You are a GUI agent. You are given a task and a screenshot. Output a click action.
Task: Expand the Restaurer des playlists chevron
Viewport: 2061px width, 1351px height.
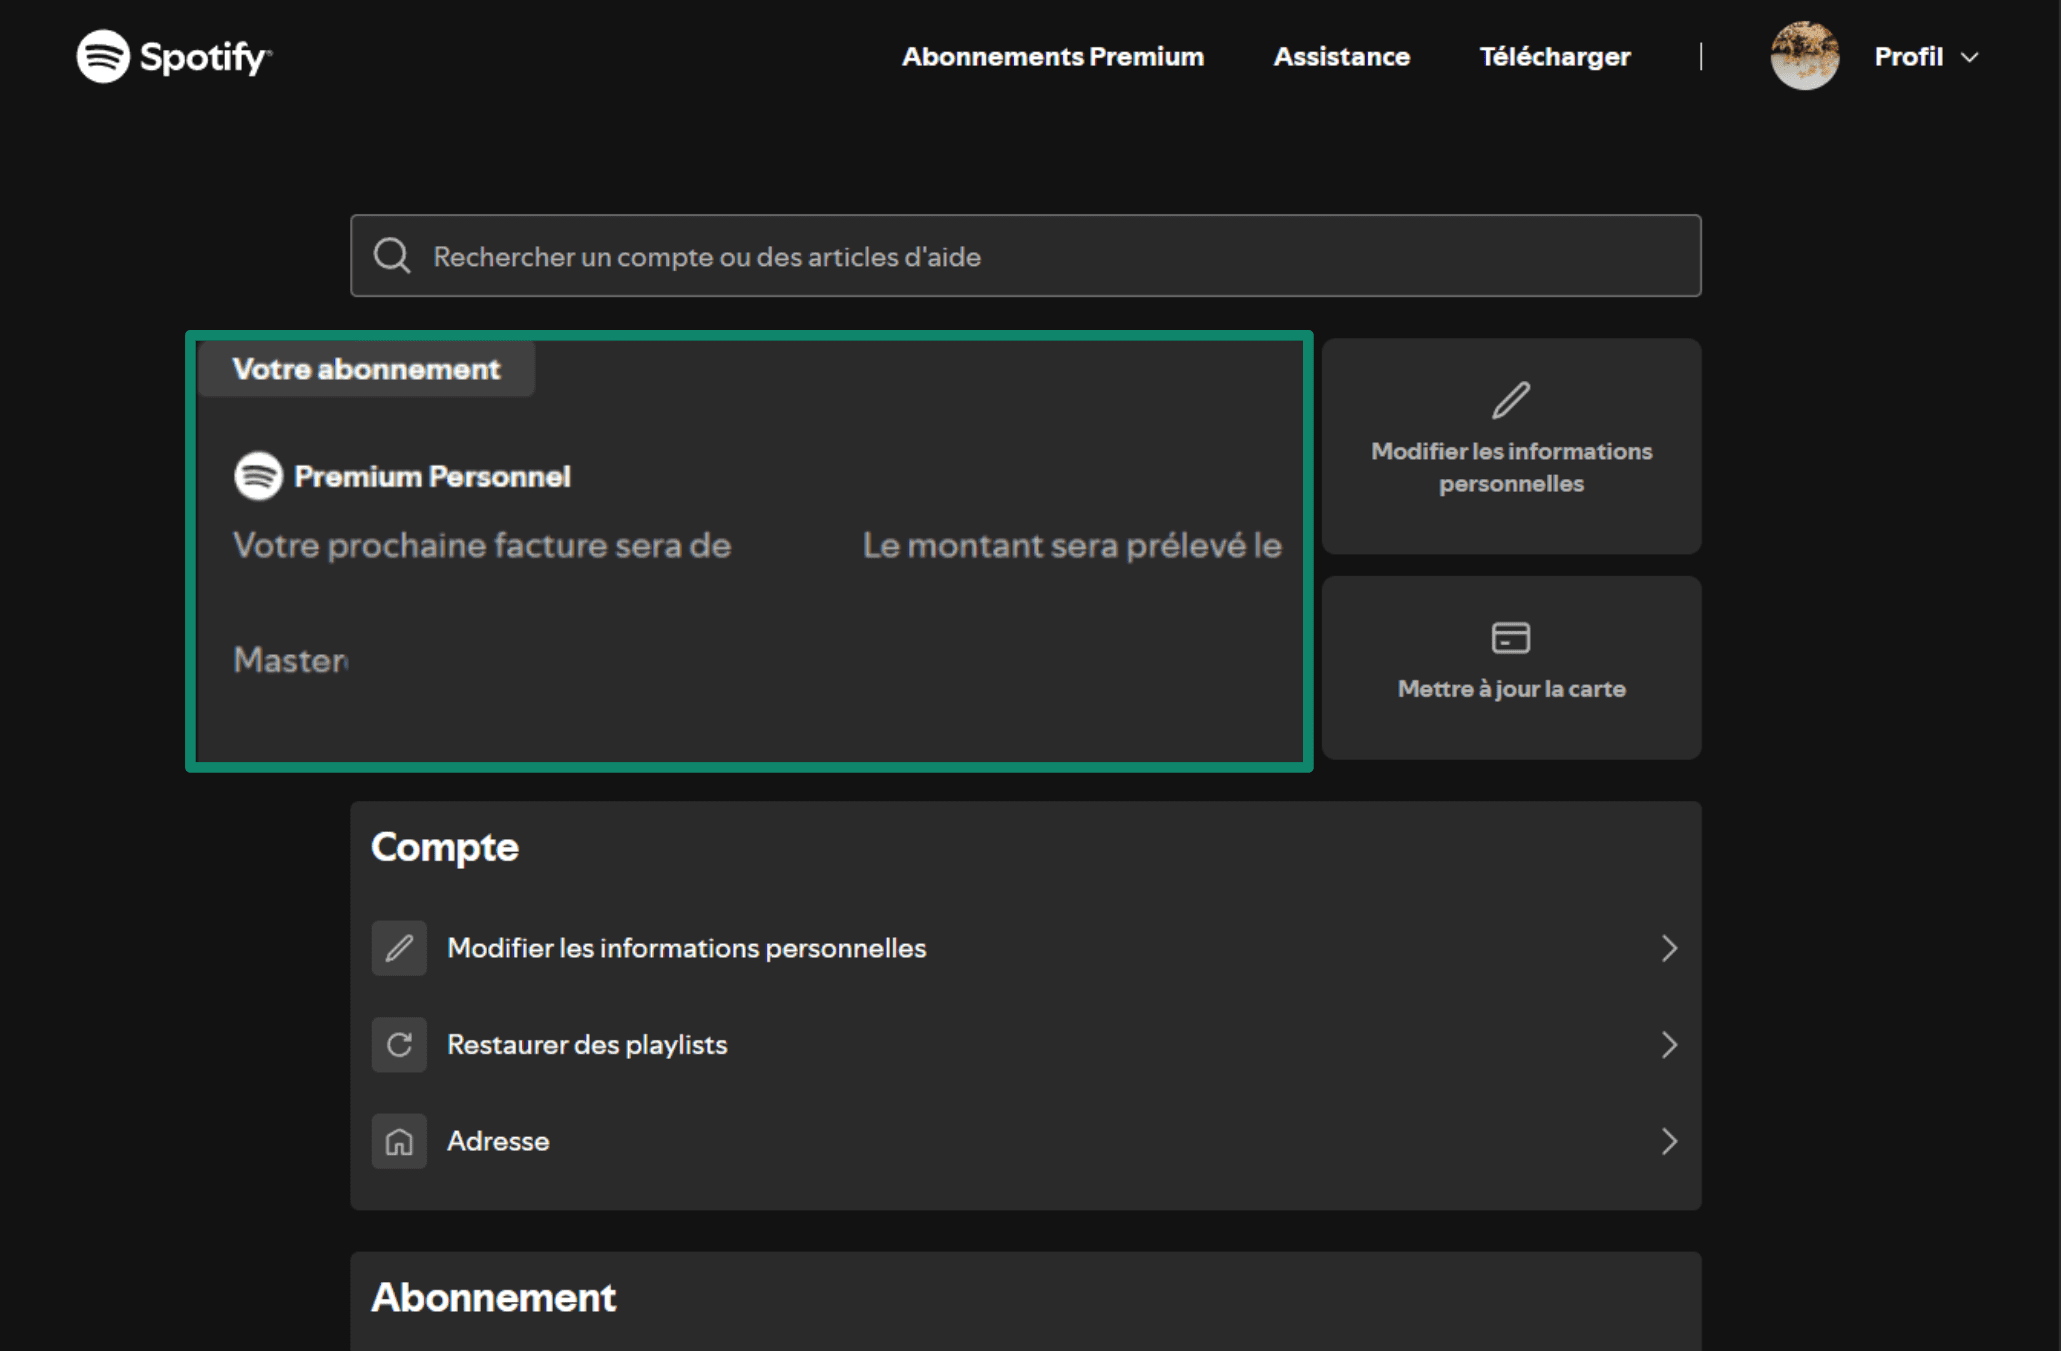pyautogui.click(x=1668, y=1045)
